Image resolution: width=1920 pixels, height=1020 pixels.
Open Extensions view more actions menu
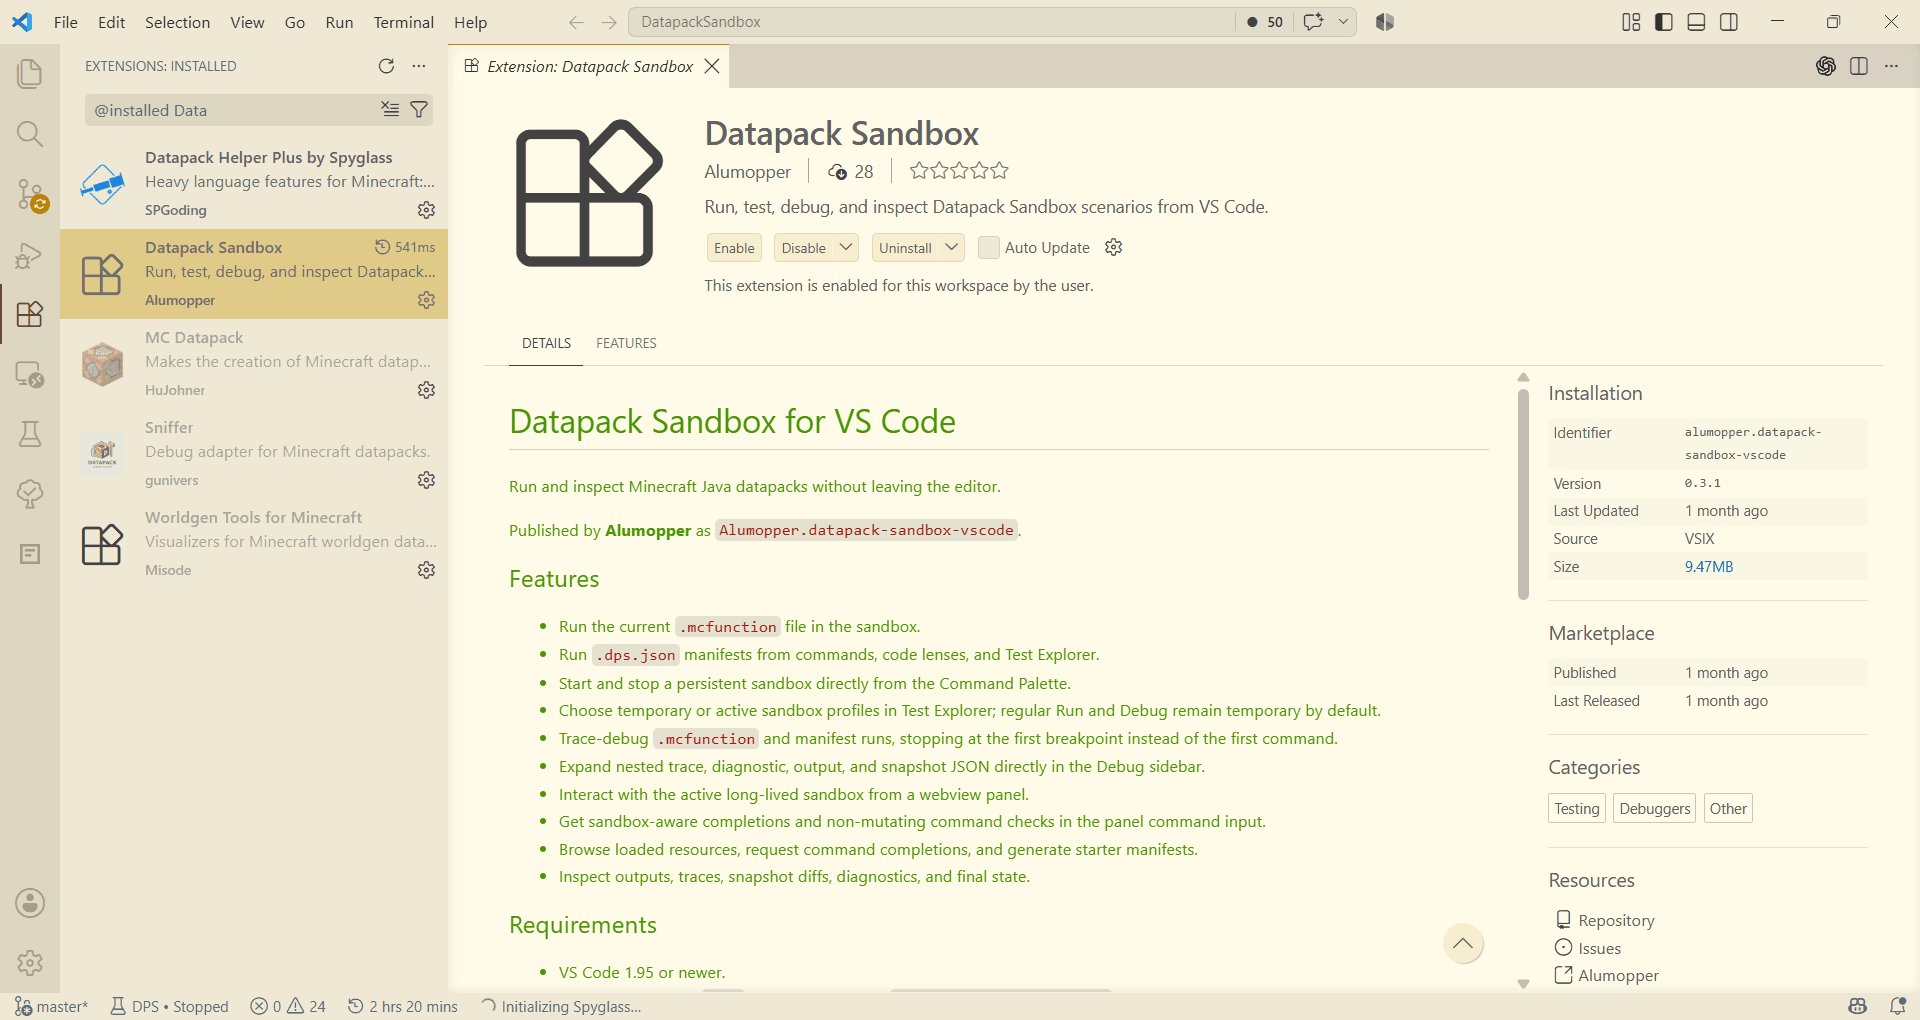[x=419, y=66]
